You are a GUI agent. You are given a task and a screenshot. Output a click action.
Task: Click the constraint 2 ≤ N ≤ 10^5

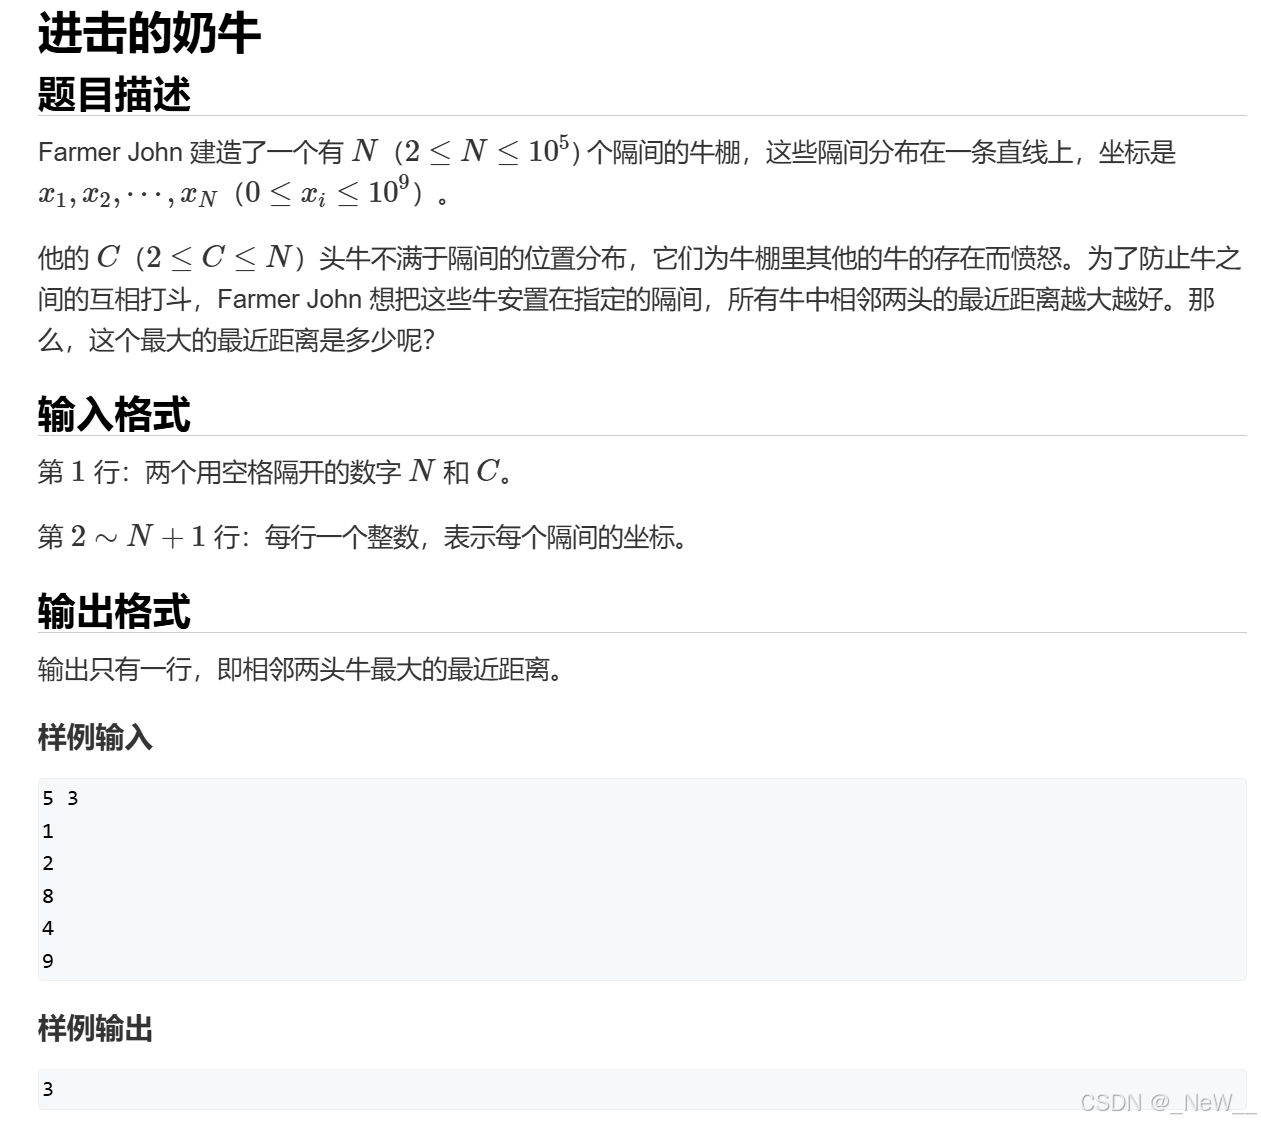[488, 151]
